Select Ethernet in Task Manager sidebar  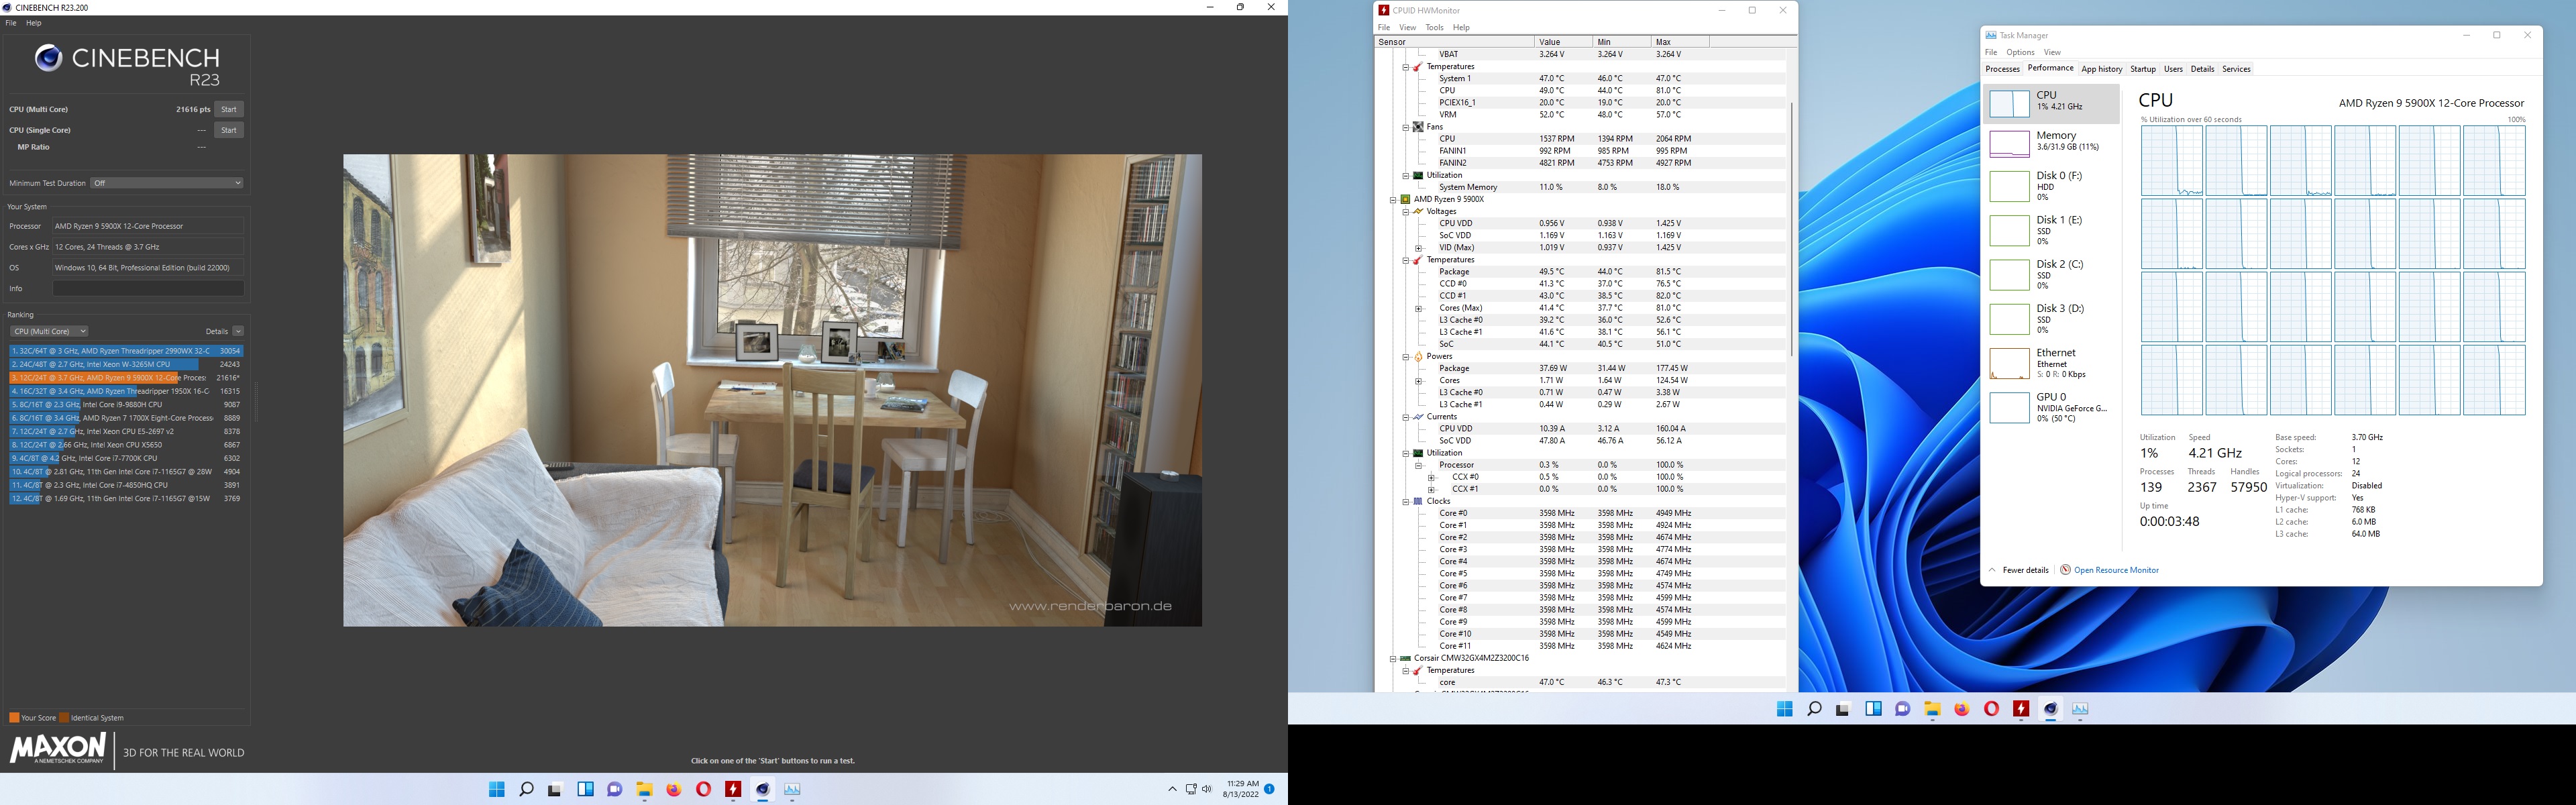click(2050, 363)
